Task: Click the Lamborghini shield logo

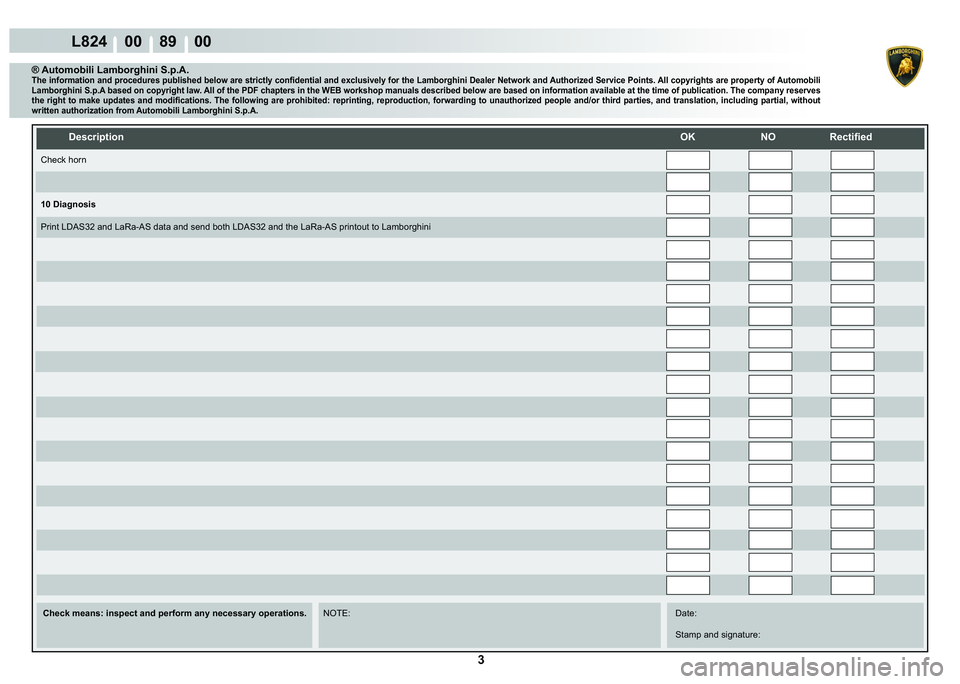Action: coord(904,66)
